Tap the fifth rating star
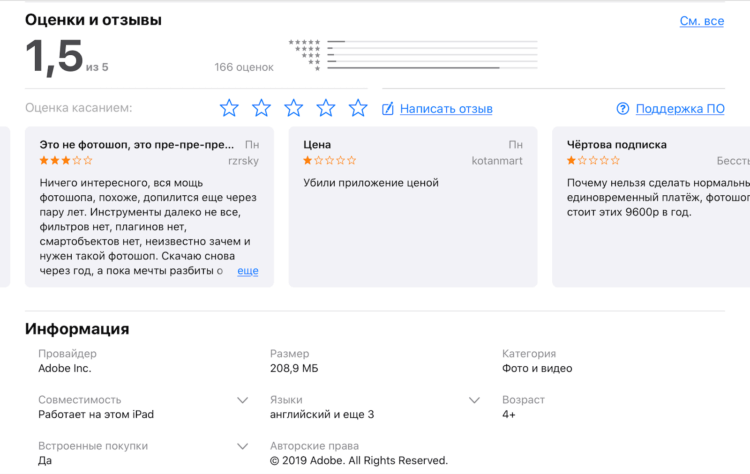 click(x=358, y=108)
